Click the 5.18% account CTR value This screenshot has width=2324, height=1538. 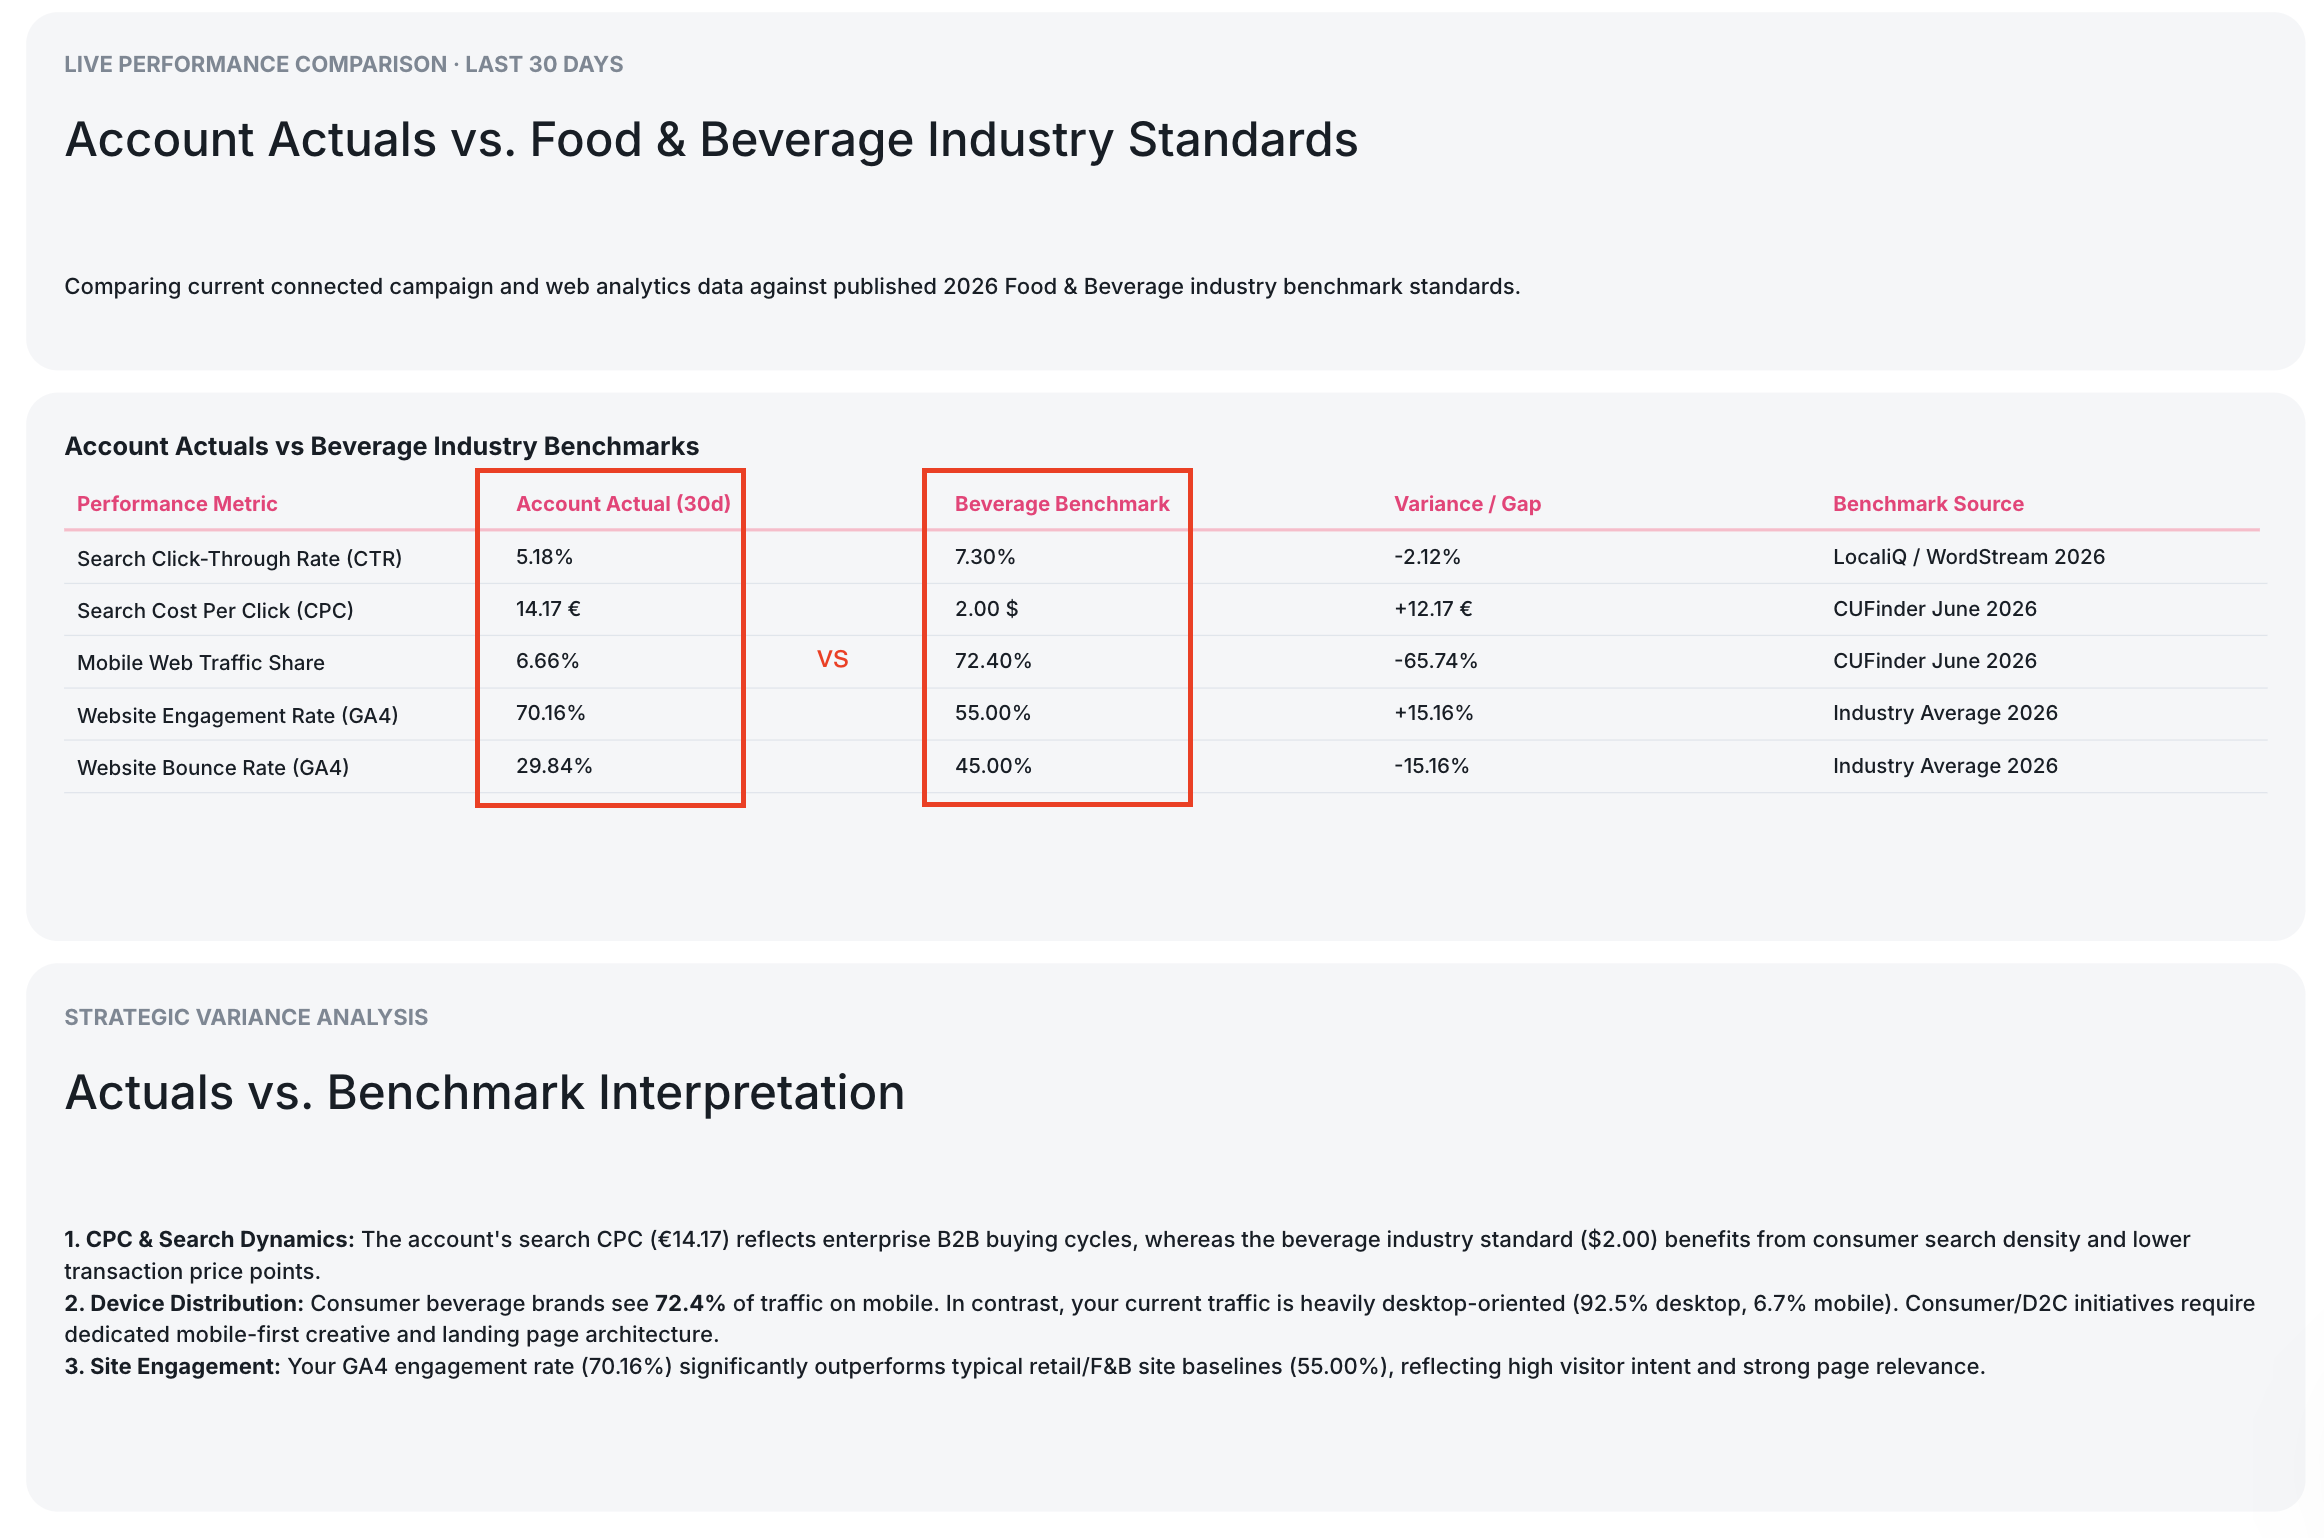(544, 557)
